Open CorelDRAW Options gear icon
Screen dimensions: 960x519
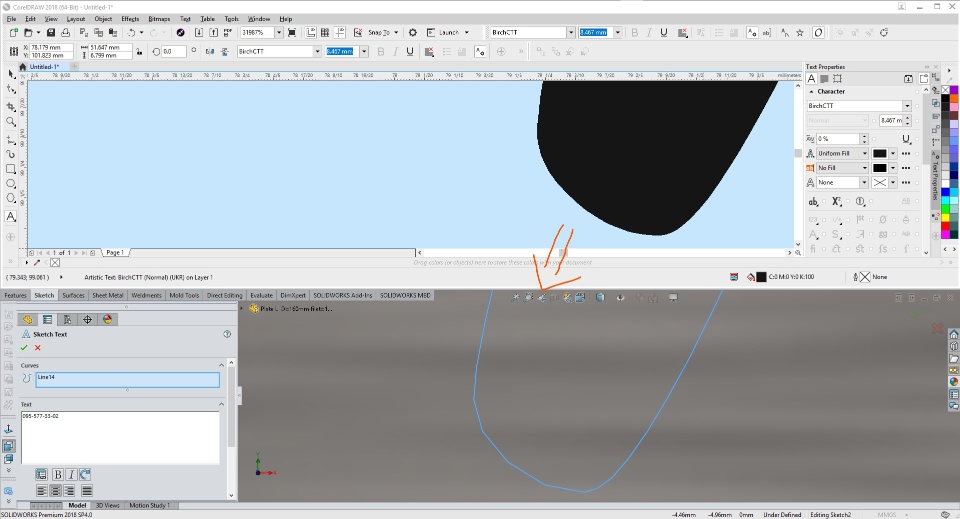tap(413, 32)
